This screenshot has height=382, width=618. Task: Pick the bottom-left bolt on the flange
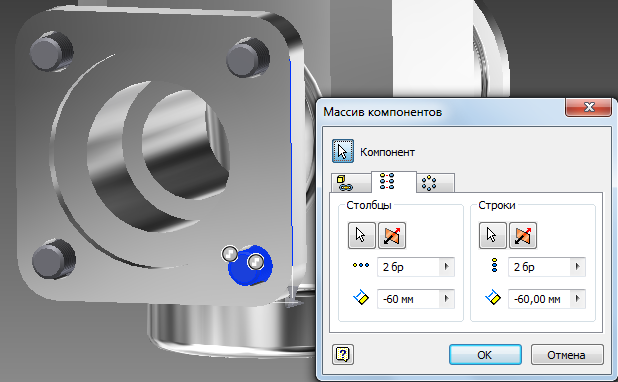tap(53, 259)
